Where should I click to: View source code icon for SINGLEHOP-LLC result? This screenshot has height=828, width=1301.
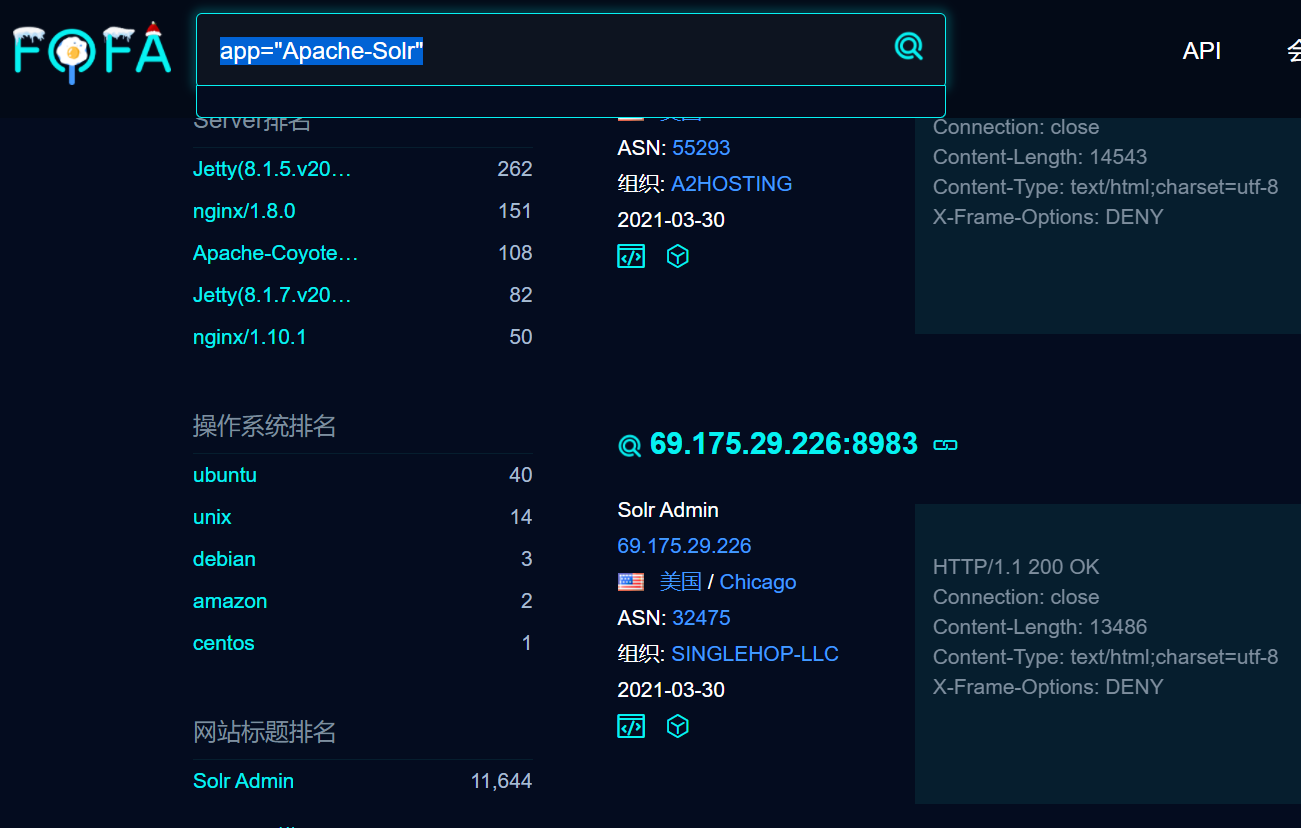pyautogui.click(x=631, y=726)
